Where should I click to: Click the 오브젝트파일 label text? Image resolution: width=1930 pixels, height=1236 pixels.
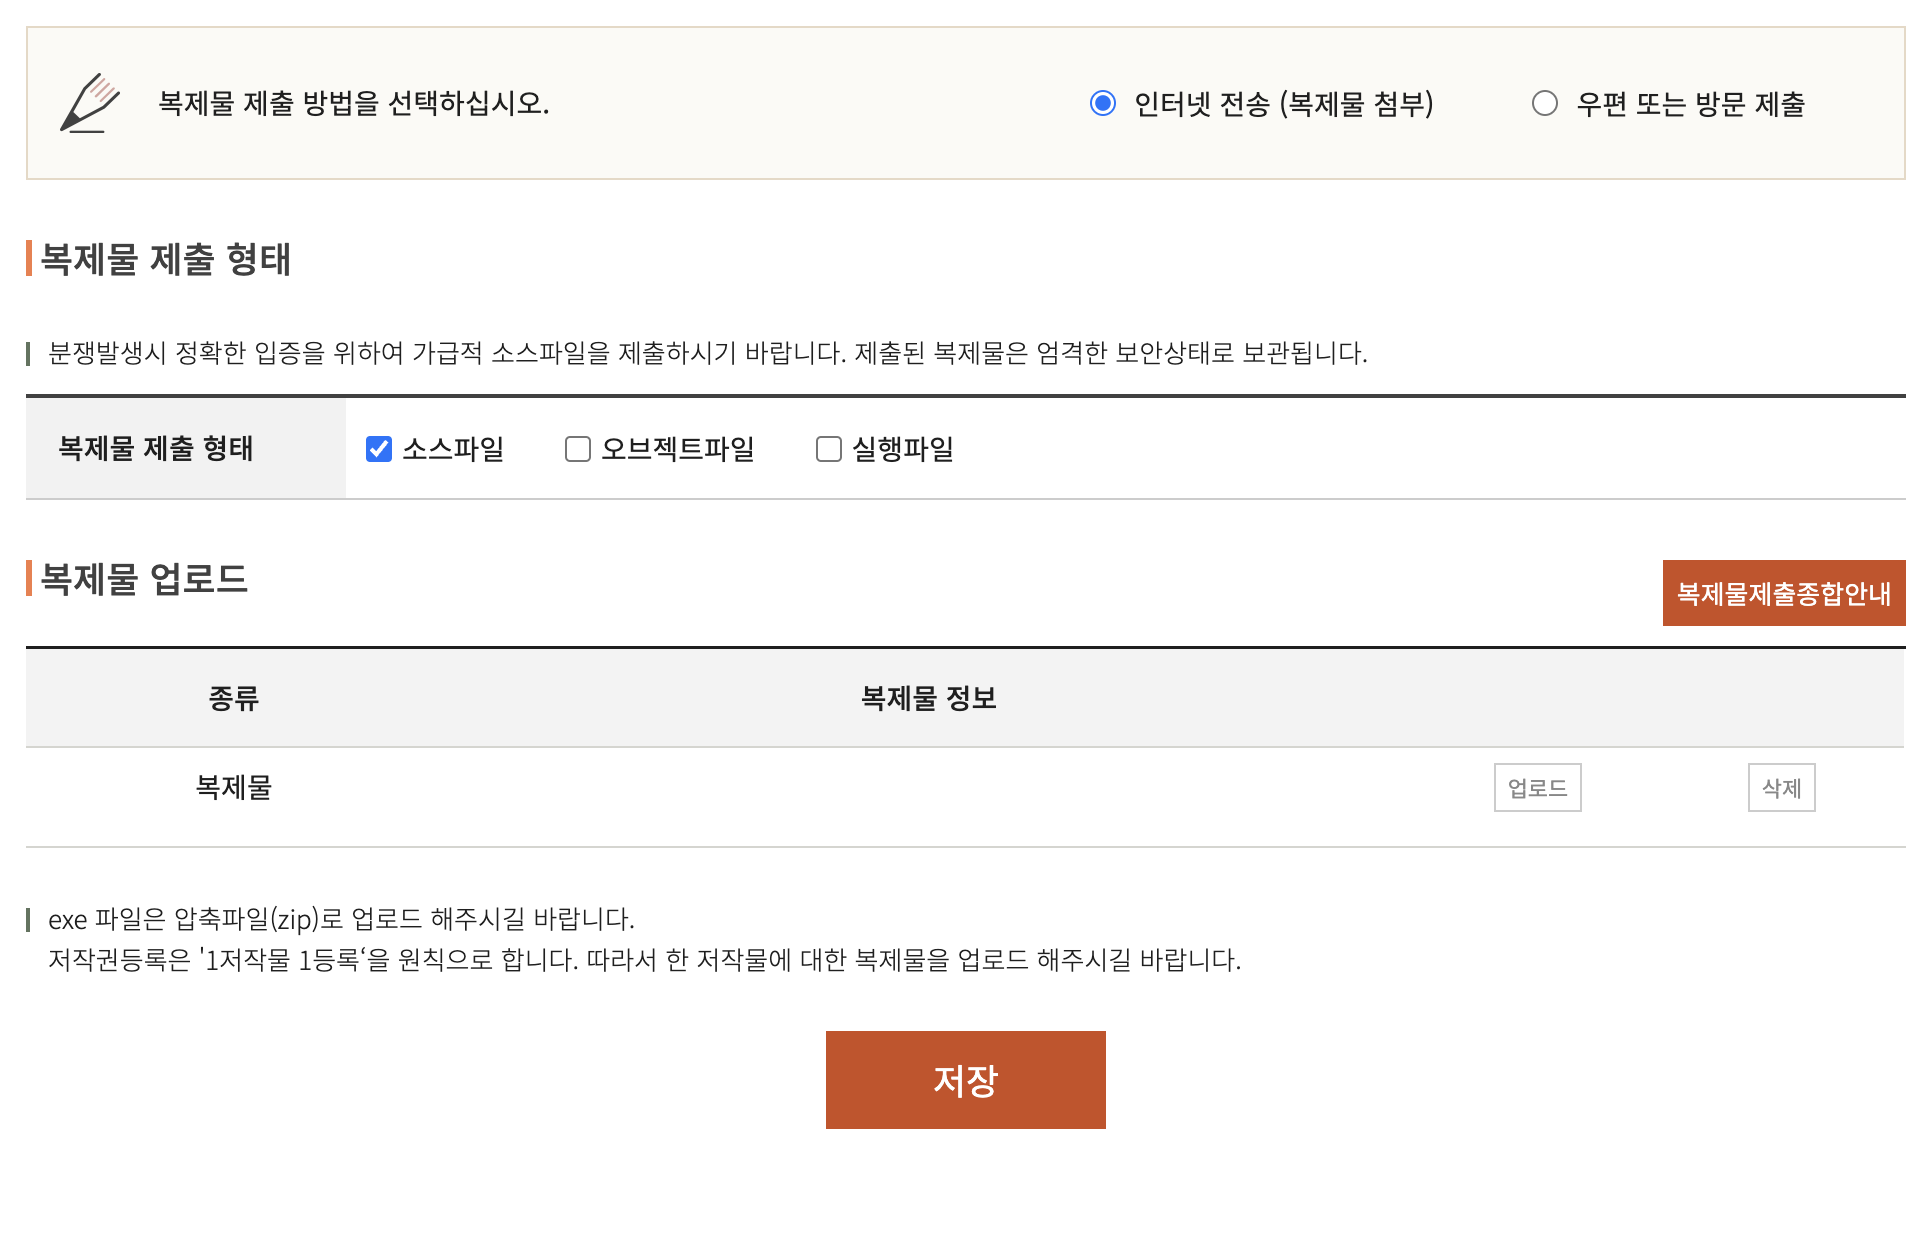click(678, 449)
